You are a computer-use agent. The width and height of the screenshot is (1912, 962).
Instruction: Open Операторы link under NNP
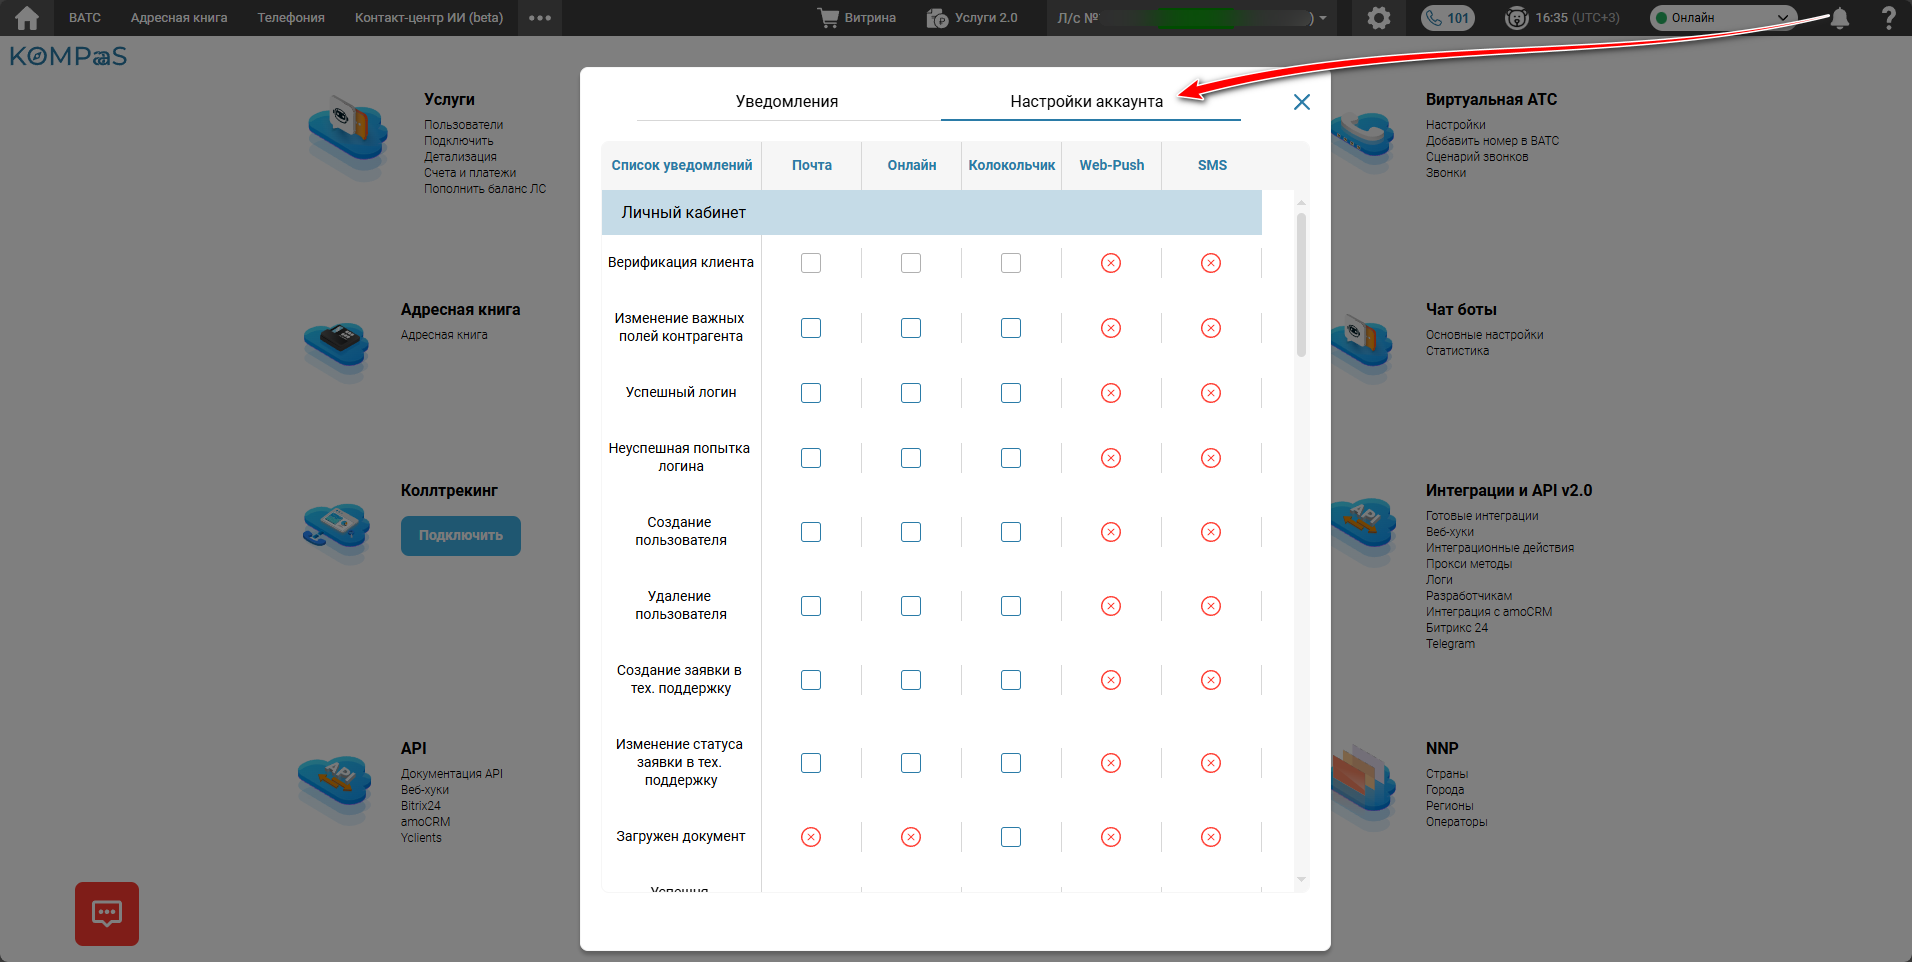coord(1456,822)
